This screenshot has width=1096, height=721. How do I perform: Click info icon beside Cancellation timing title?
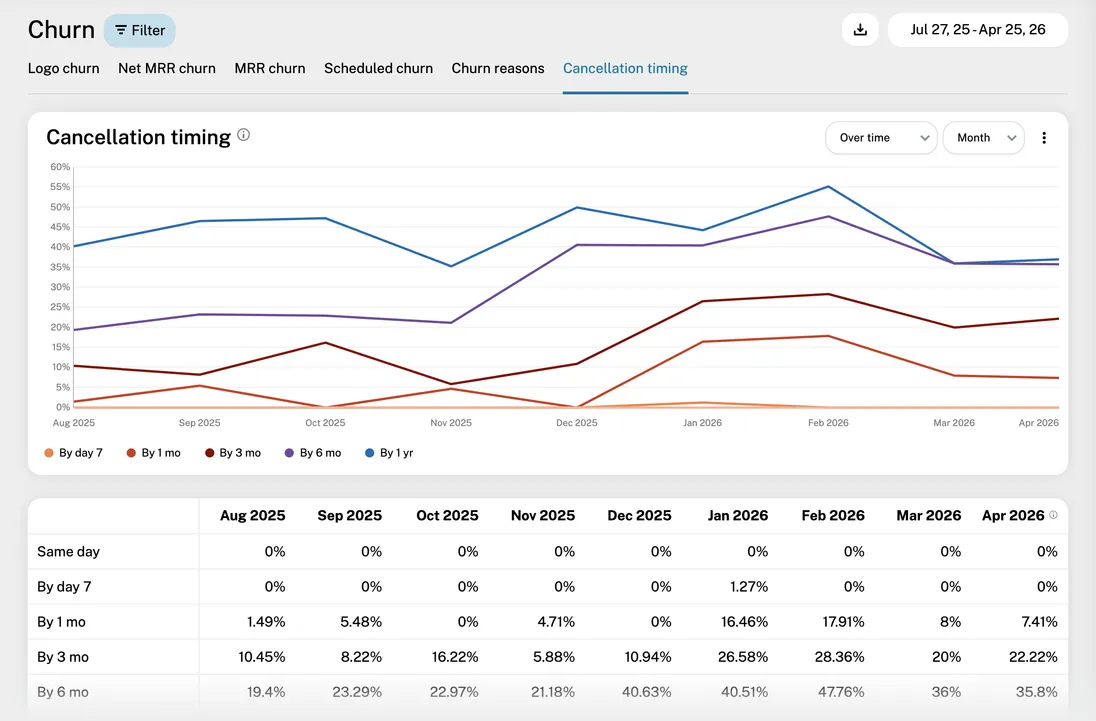pyautogui.click(x=243, y=135)
